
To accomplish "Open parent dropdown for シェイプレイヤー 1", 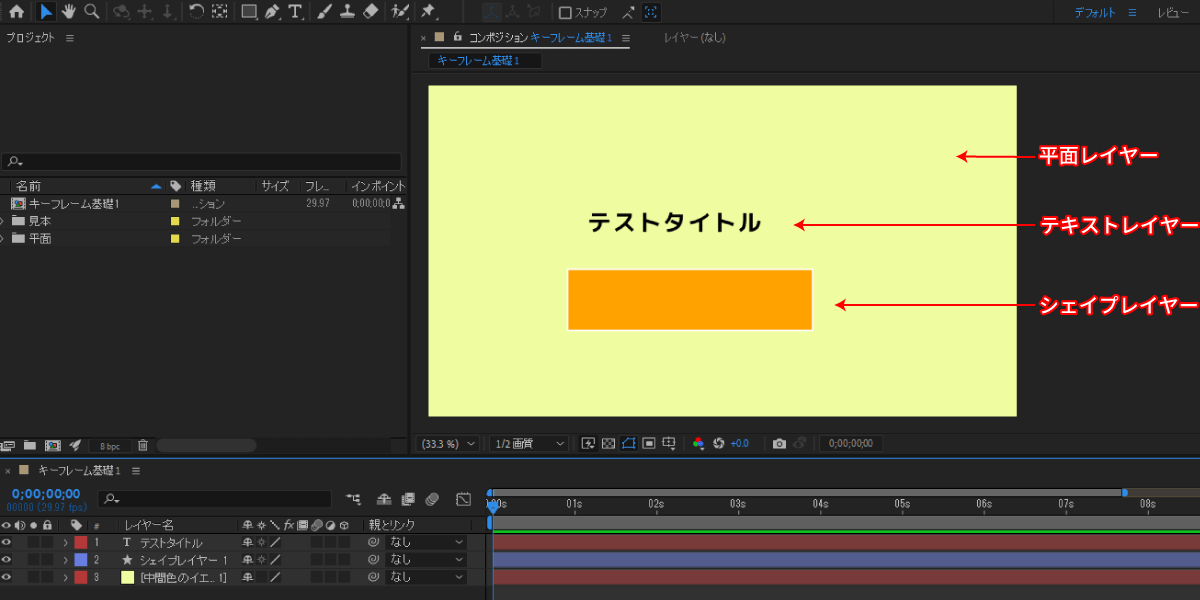I will 427,560.
